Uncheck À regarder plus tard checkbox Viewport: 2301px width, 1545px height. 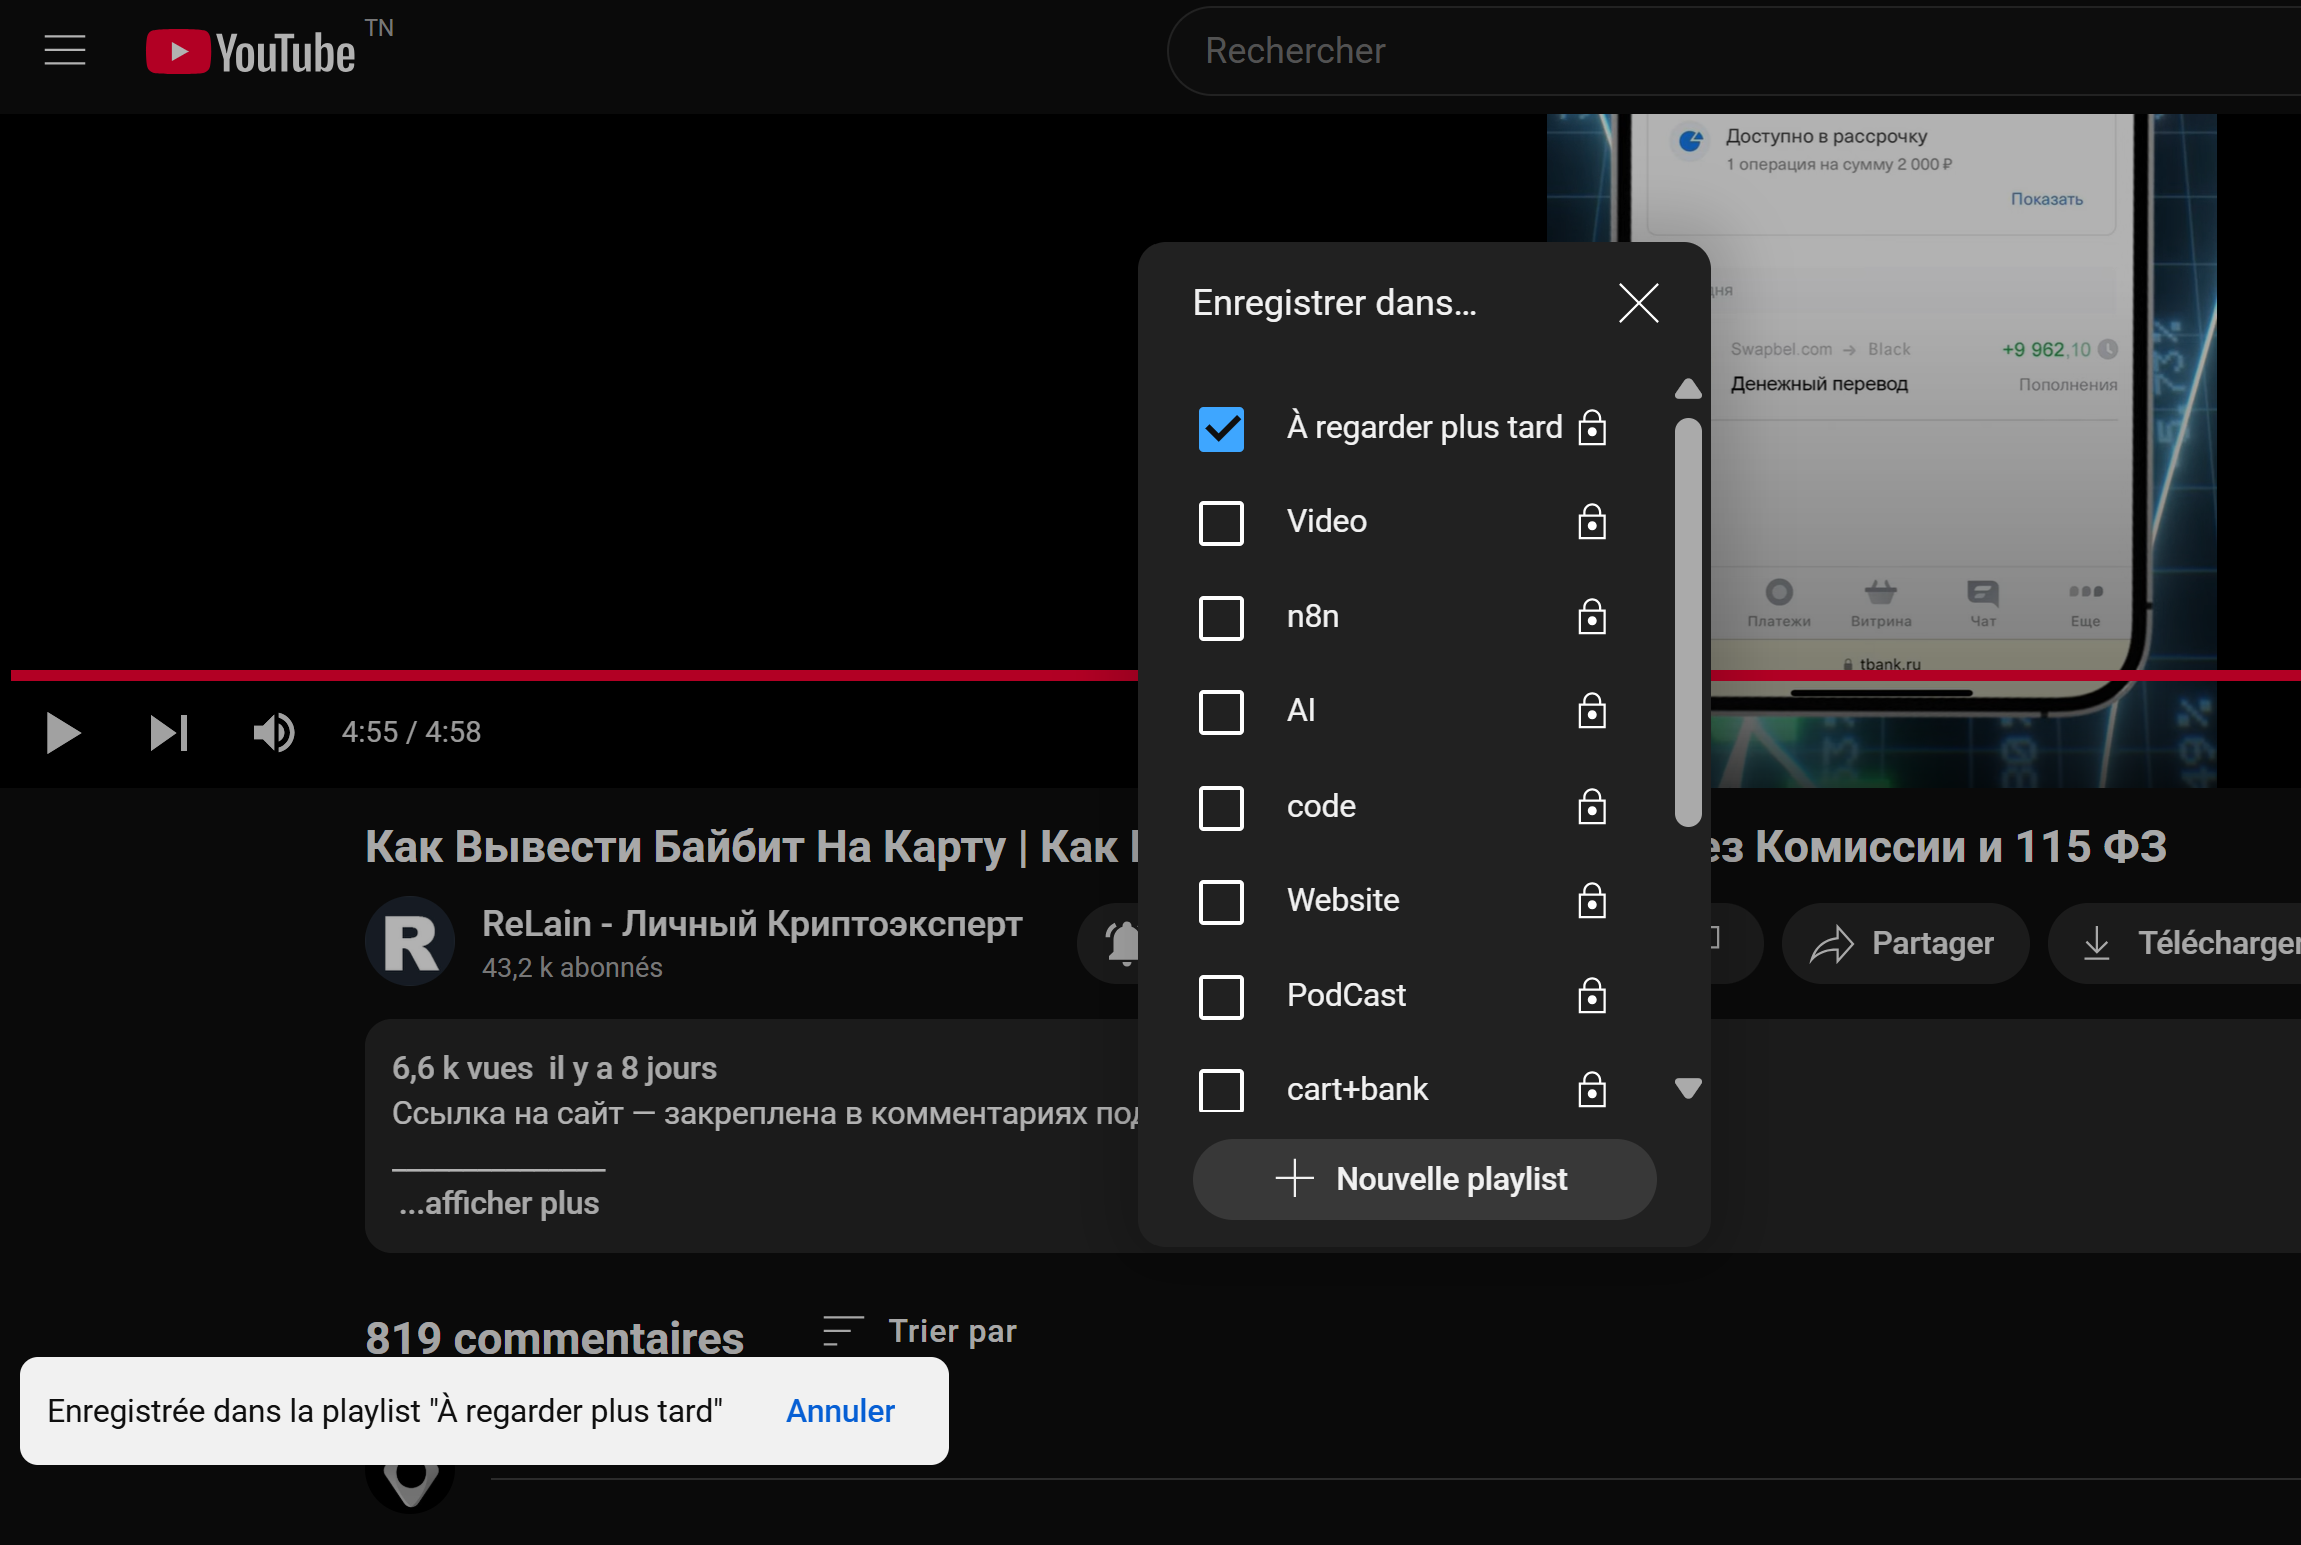[1221, 429]
